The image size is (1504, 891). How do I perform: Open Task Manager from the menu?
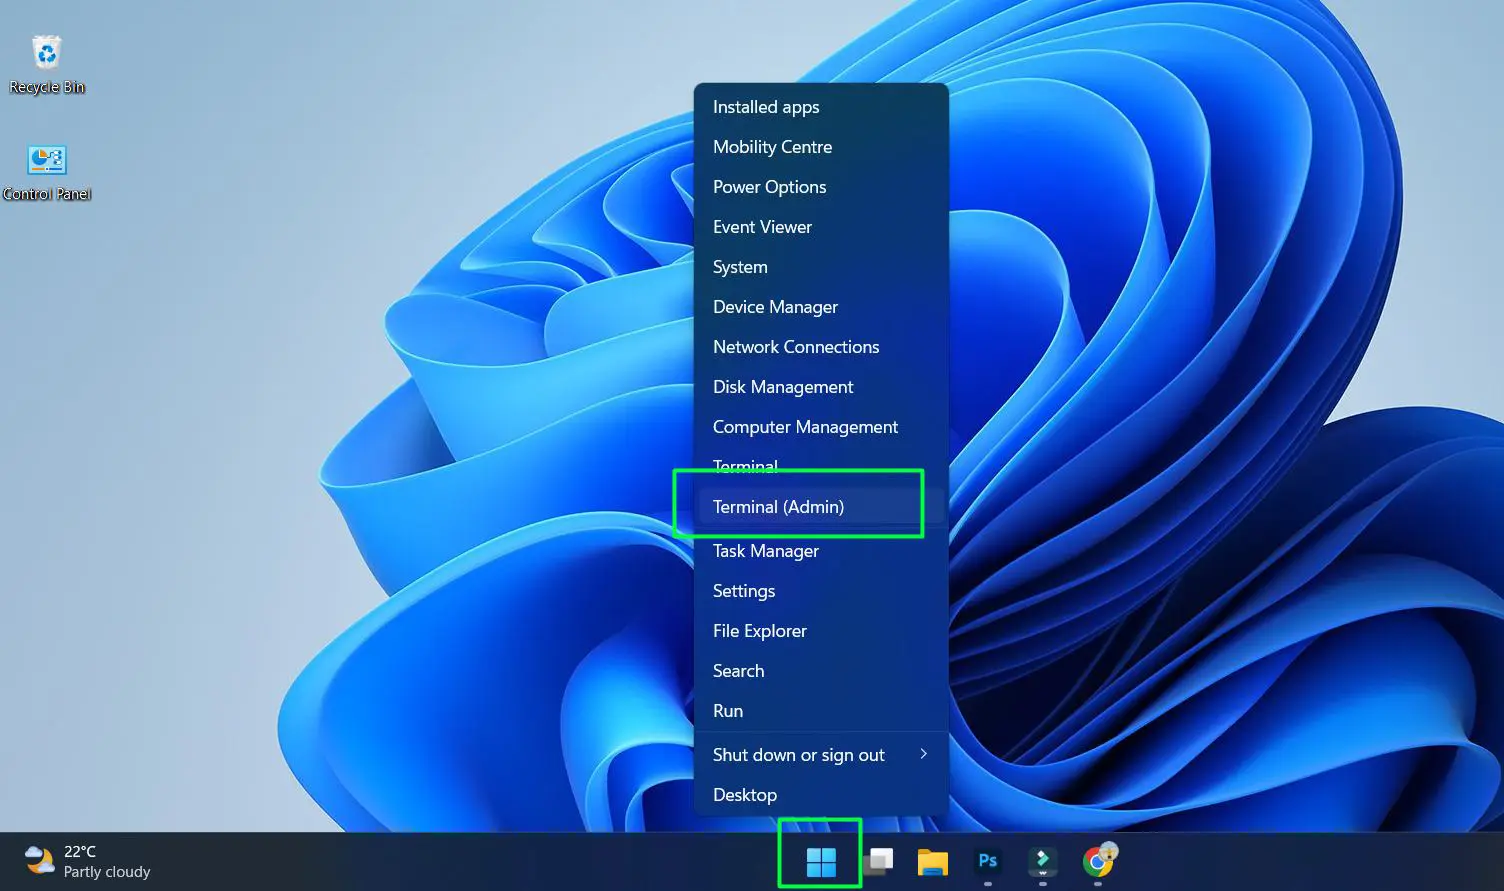click(765, 551)
